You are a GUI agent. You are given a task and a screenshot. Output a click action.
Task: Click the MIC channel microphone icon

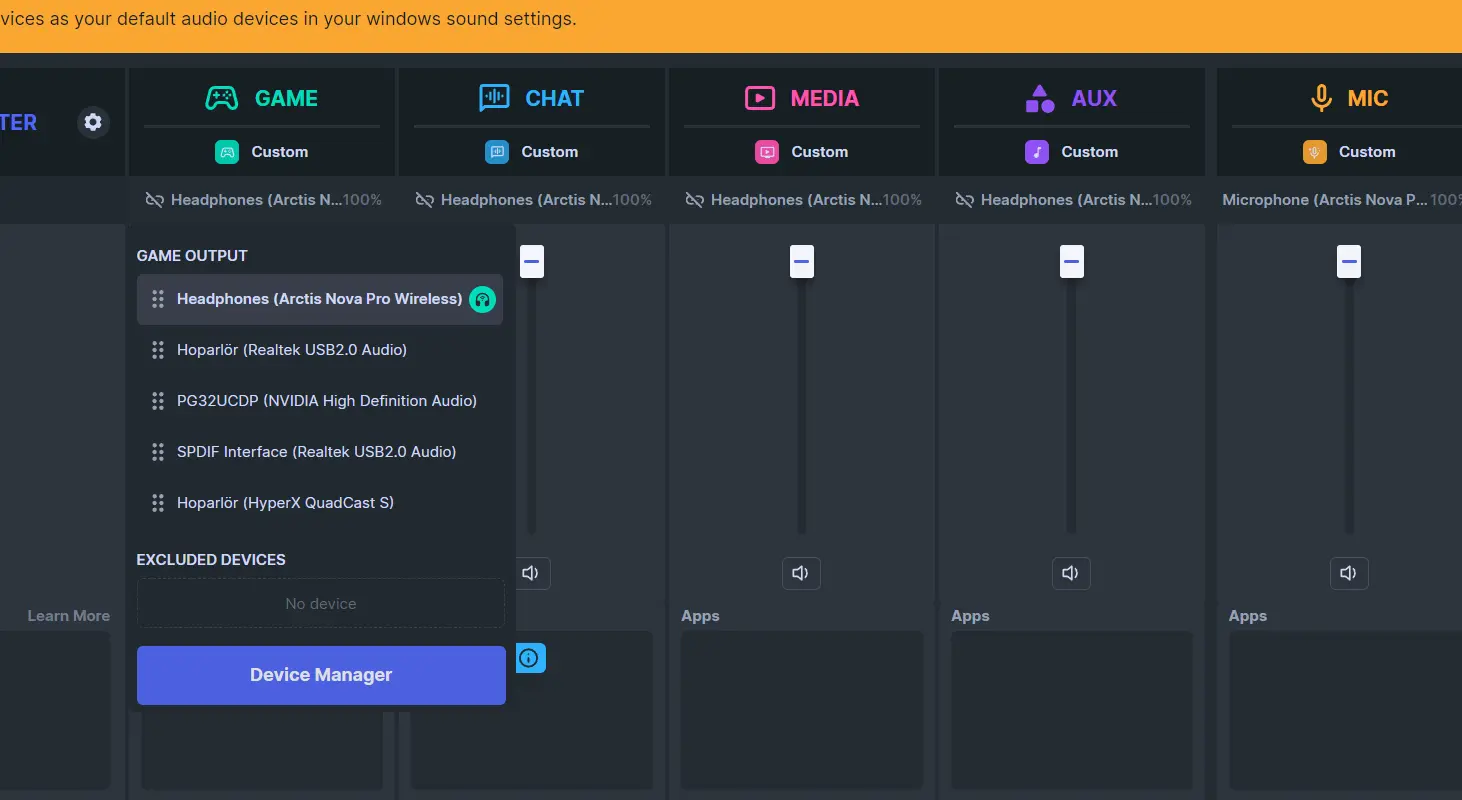pos(1321,98)
